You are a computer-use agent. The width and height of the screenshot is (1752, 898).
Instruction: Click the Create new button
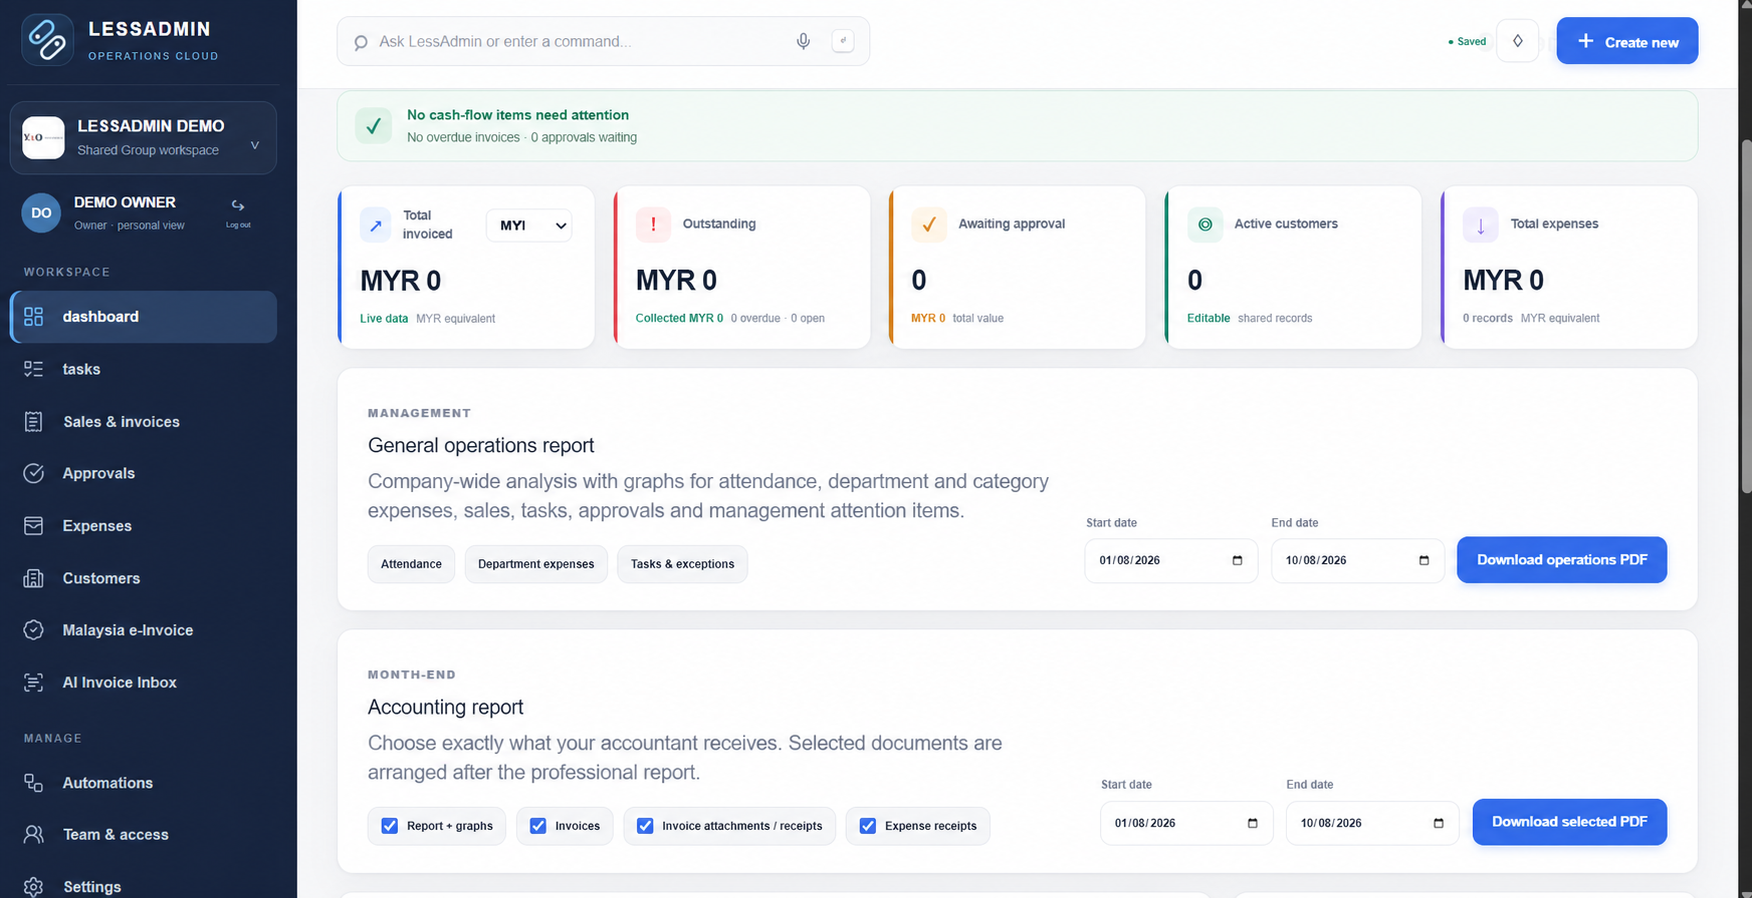[x=1627, y=41]
